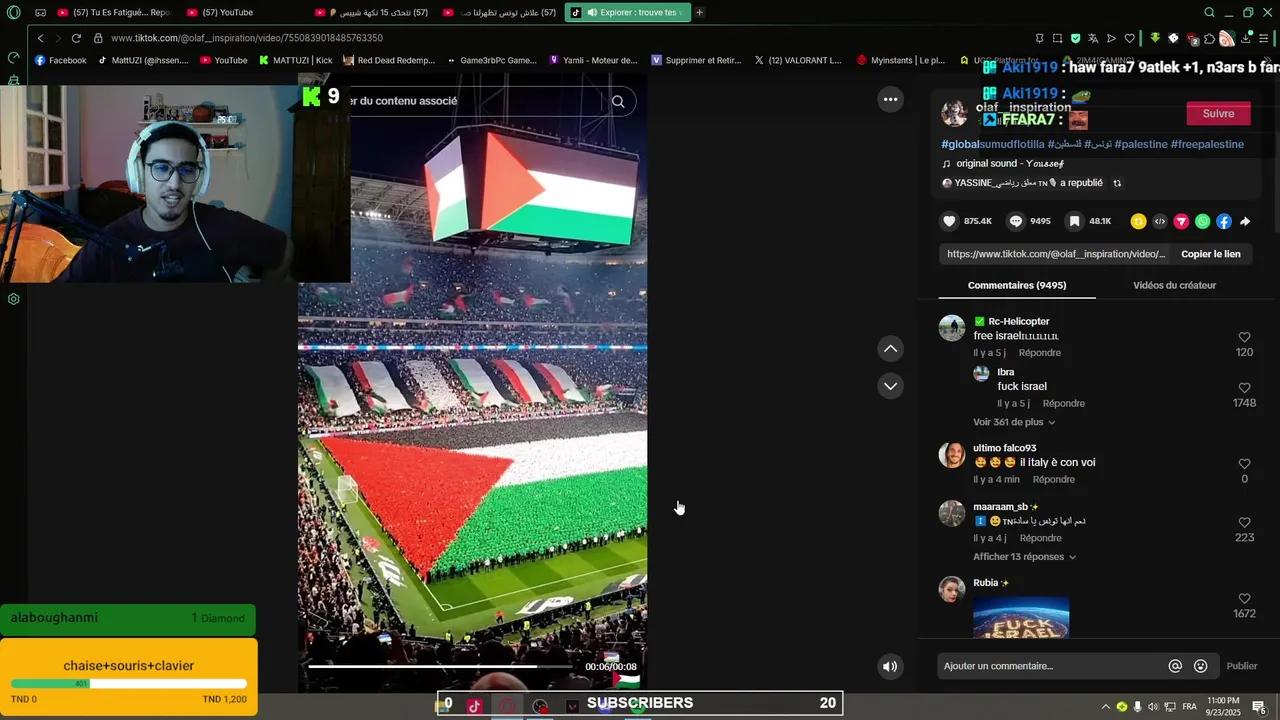Mute the video with speaker icon
The image size is (1280, 720).
(890, 667)
